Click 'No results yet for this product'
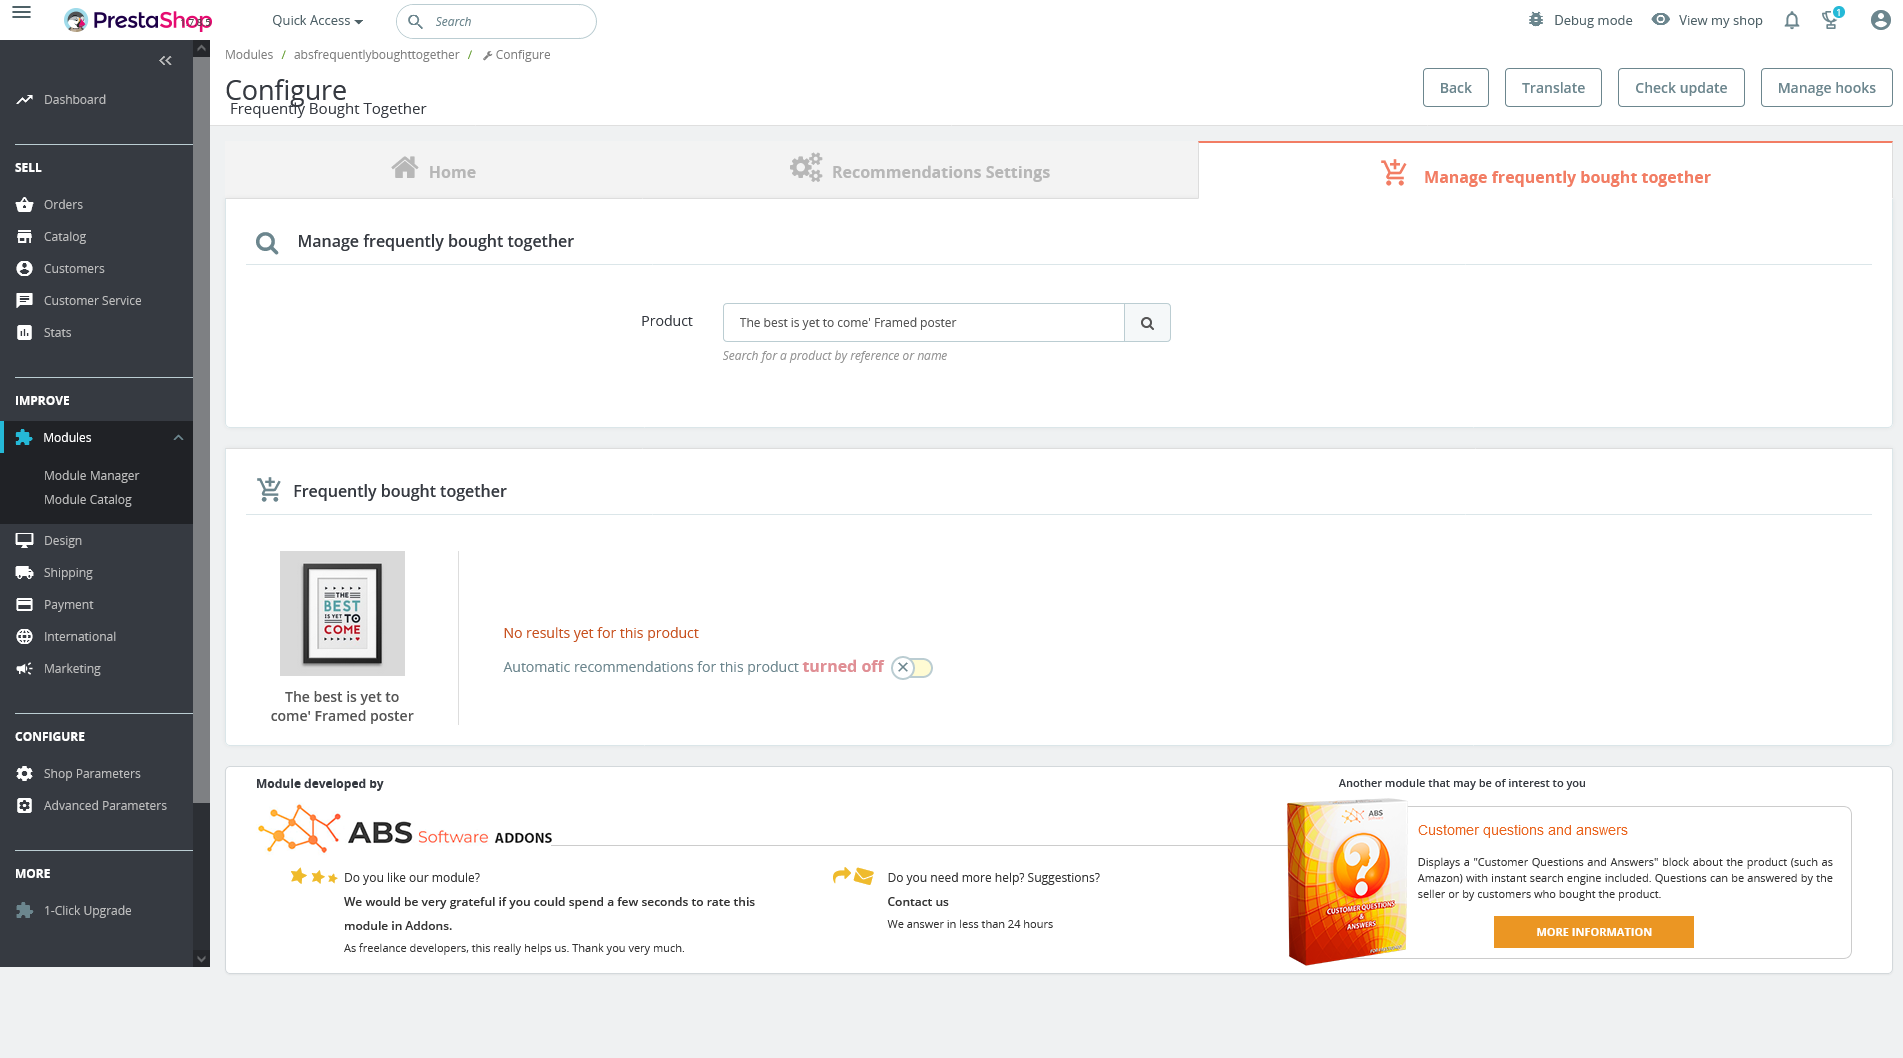This screenshot has height=1058, width=1903. (x=600, y=633)
